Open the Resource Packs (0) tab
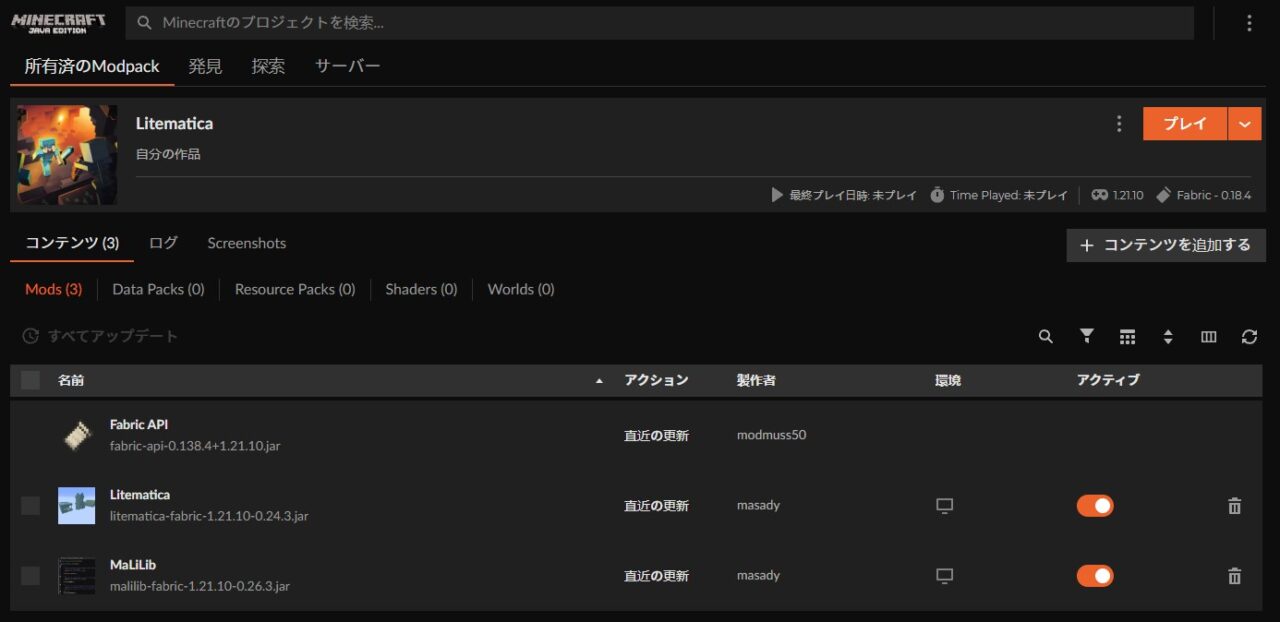This screenshot has width=1280, height=622. click(294, 289)
